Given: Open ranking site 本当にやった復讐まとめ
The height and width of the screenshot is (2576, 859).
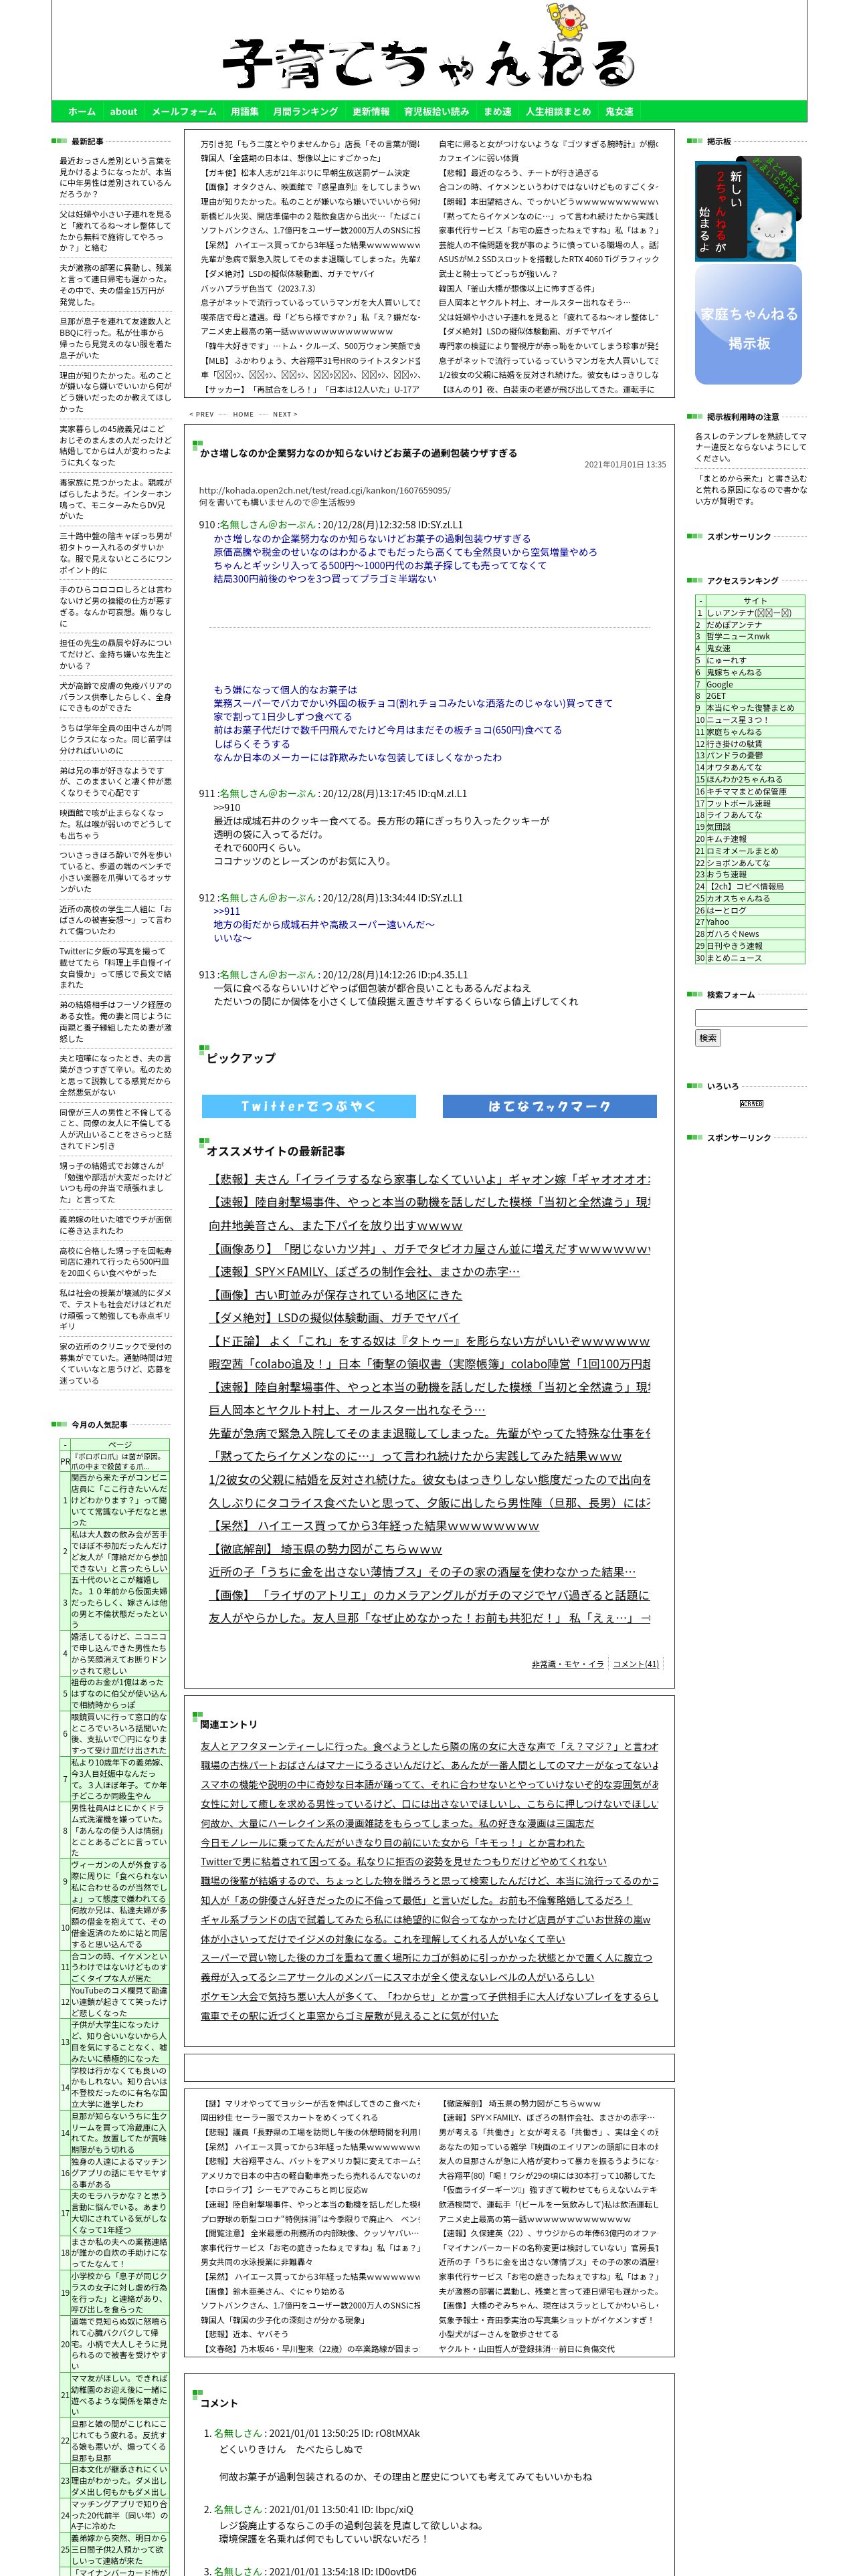Looking at the screenshot, I should pos(750,708).
